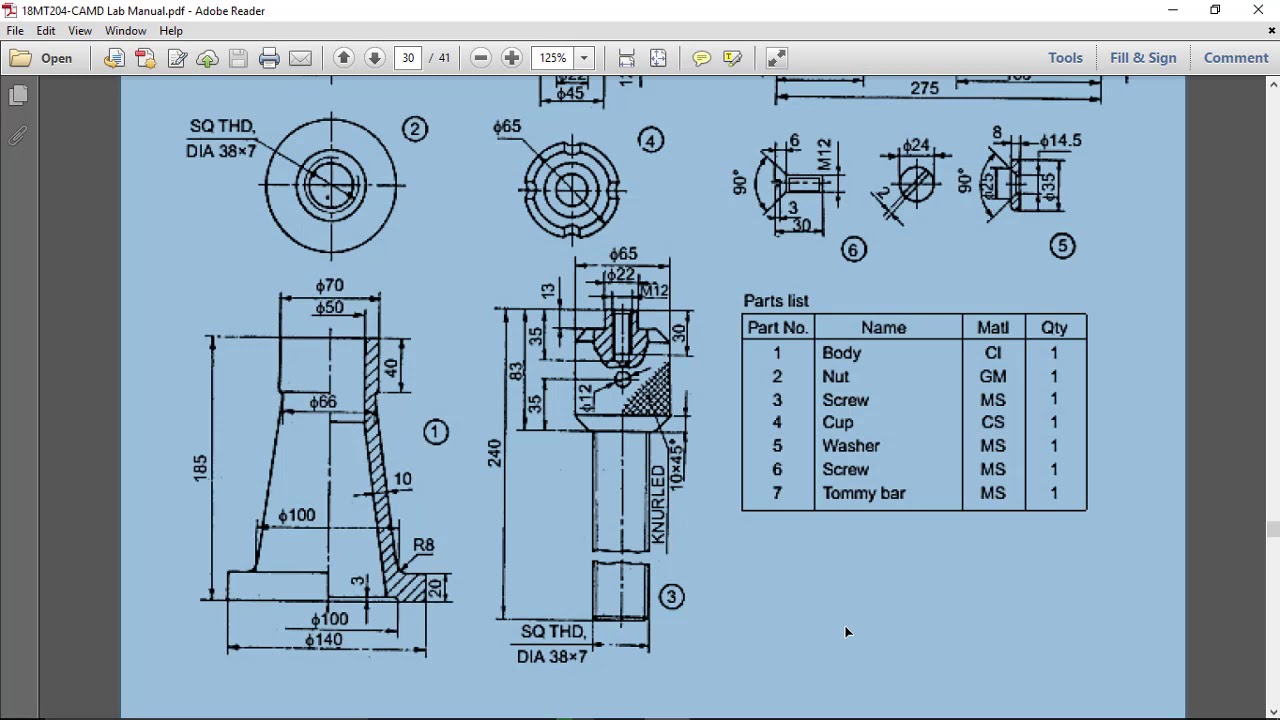The width and height of the screenshot is (1280, 720).
Task: Click the "Matl" column header
Action: [x=993, y=328]
